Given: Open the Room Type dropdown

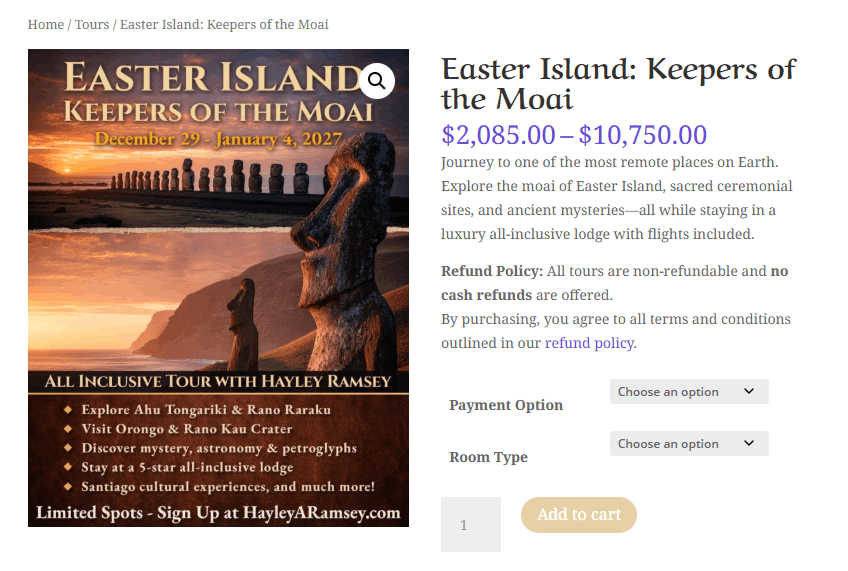Looking at the screenshot, I should click(688, 444).
